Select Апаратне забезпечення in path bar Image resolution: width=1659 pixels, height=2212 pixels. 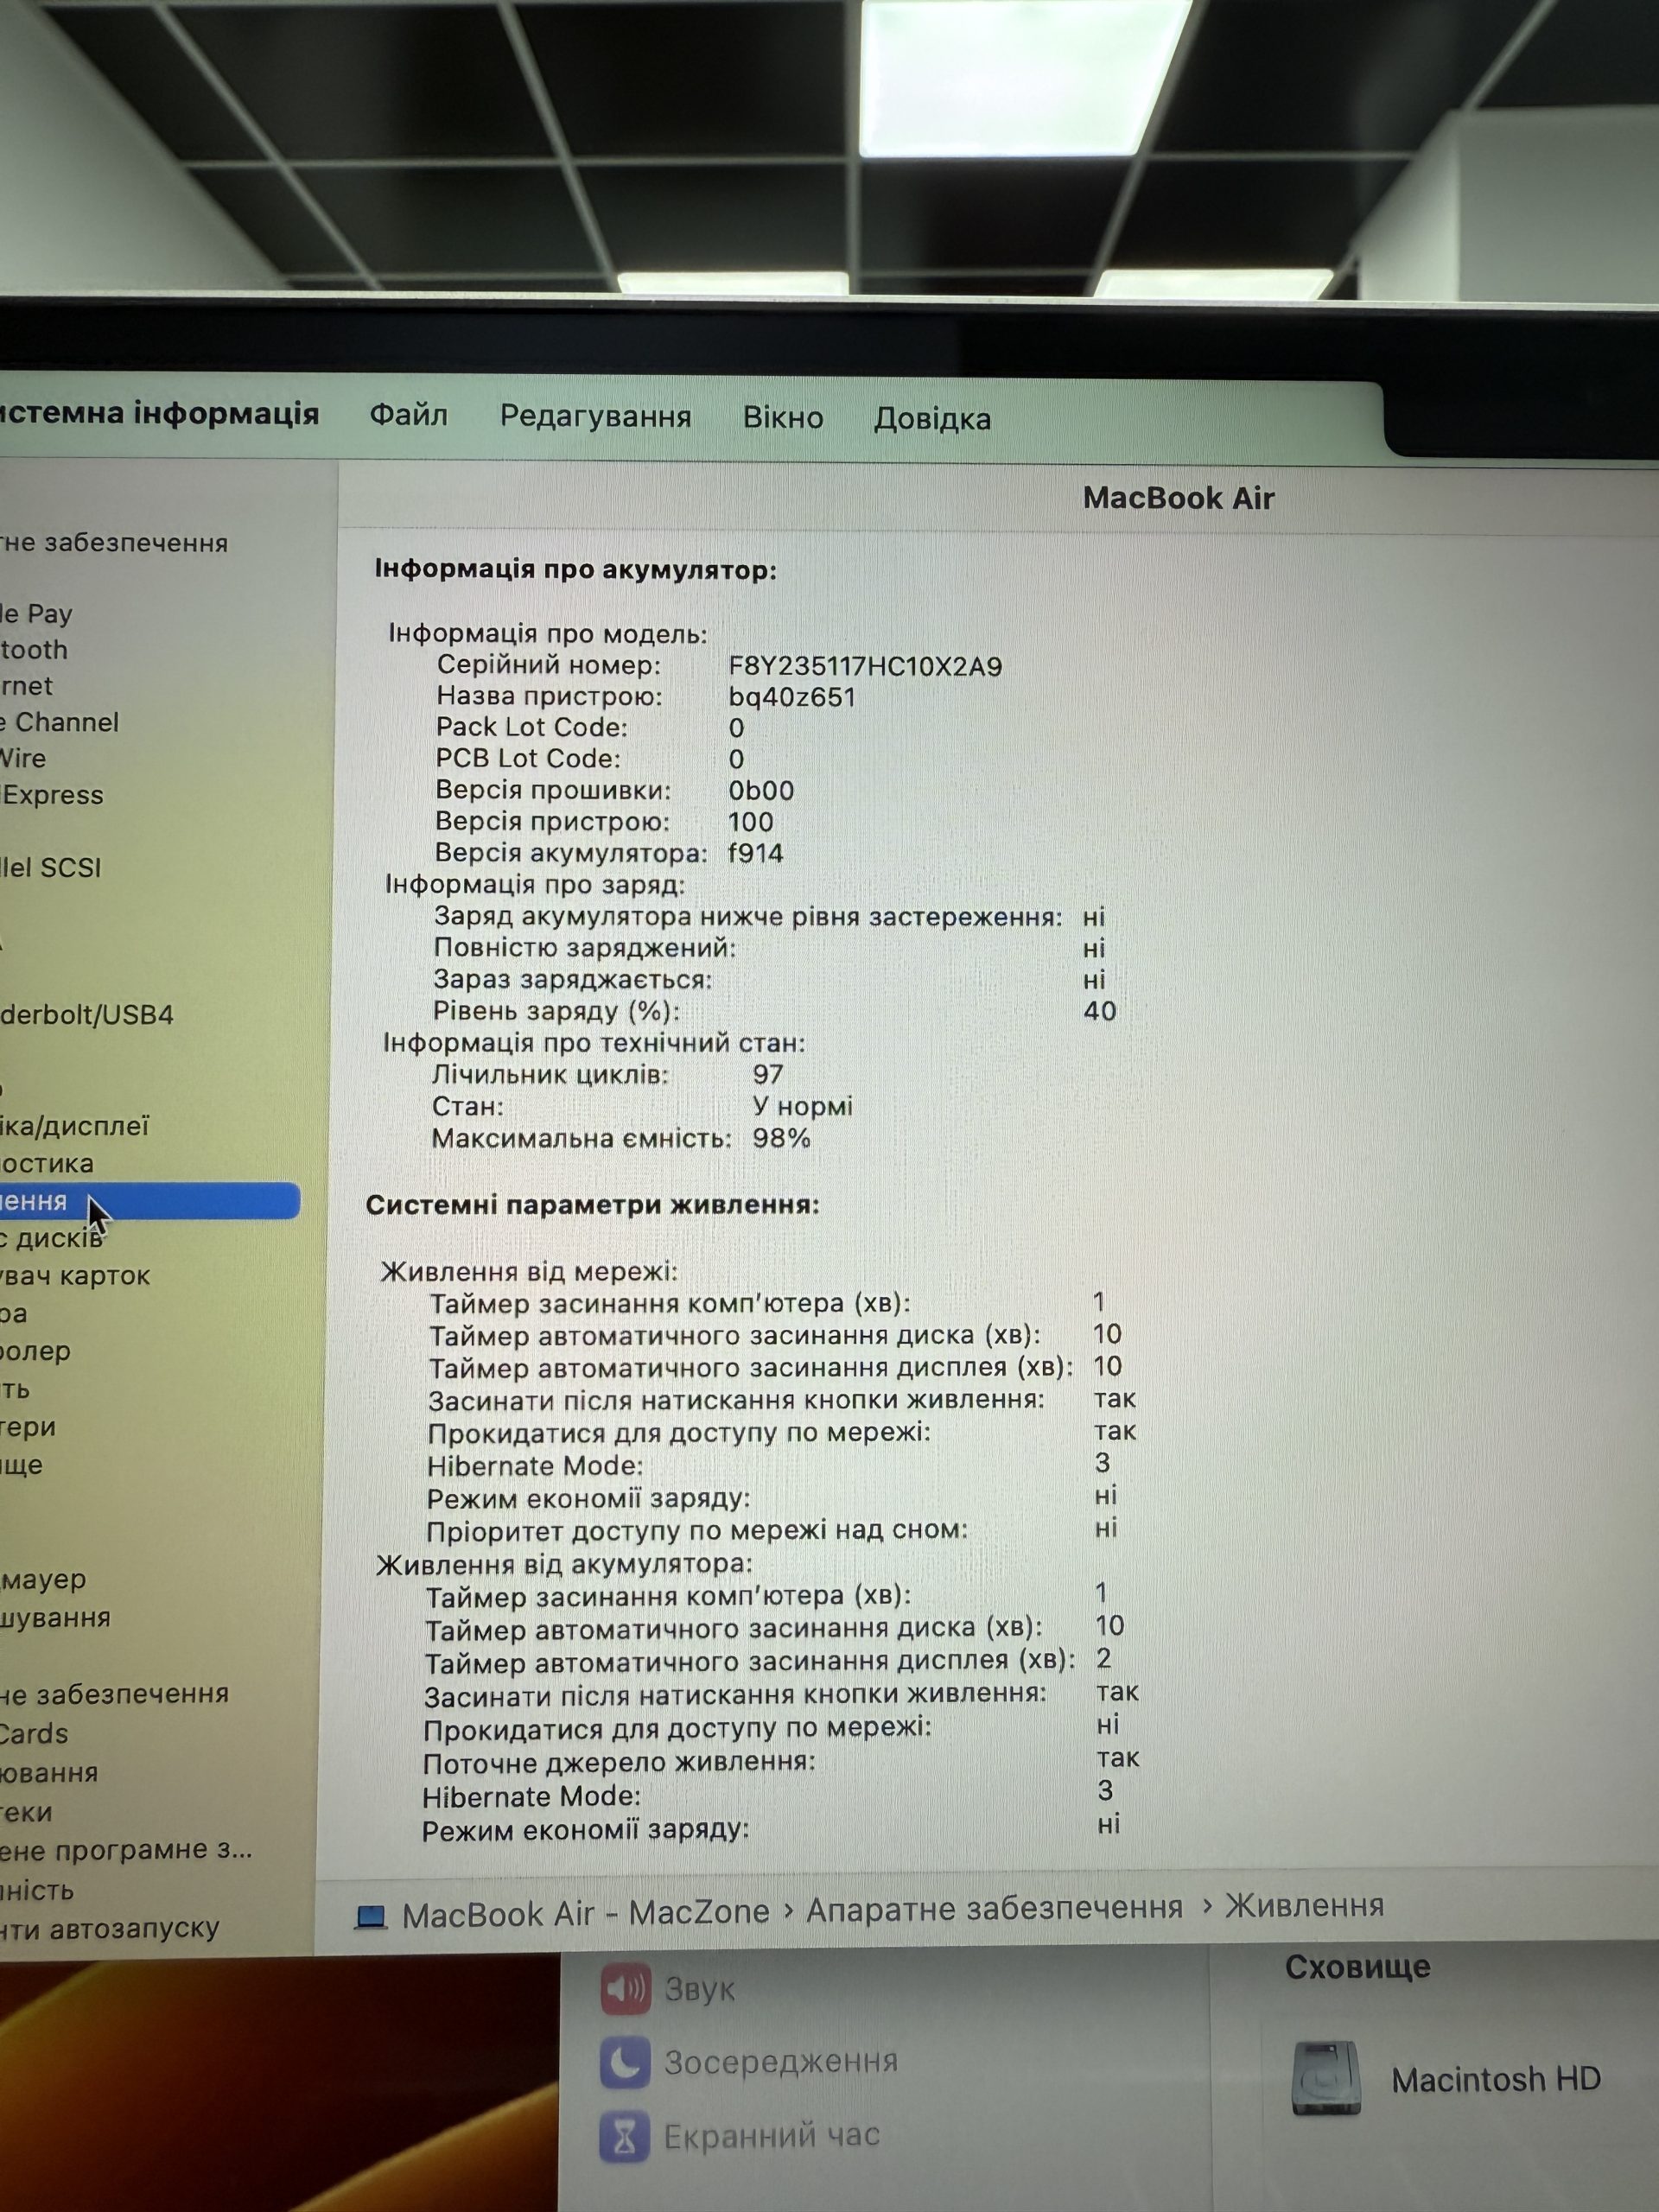tap(994, 1909)
